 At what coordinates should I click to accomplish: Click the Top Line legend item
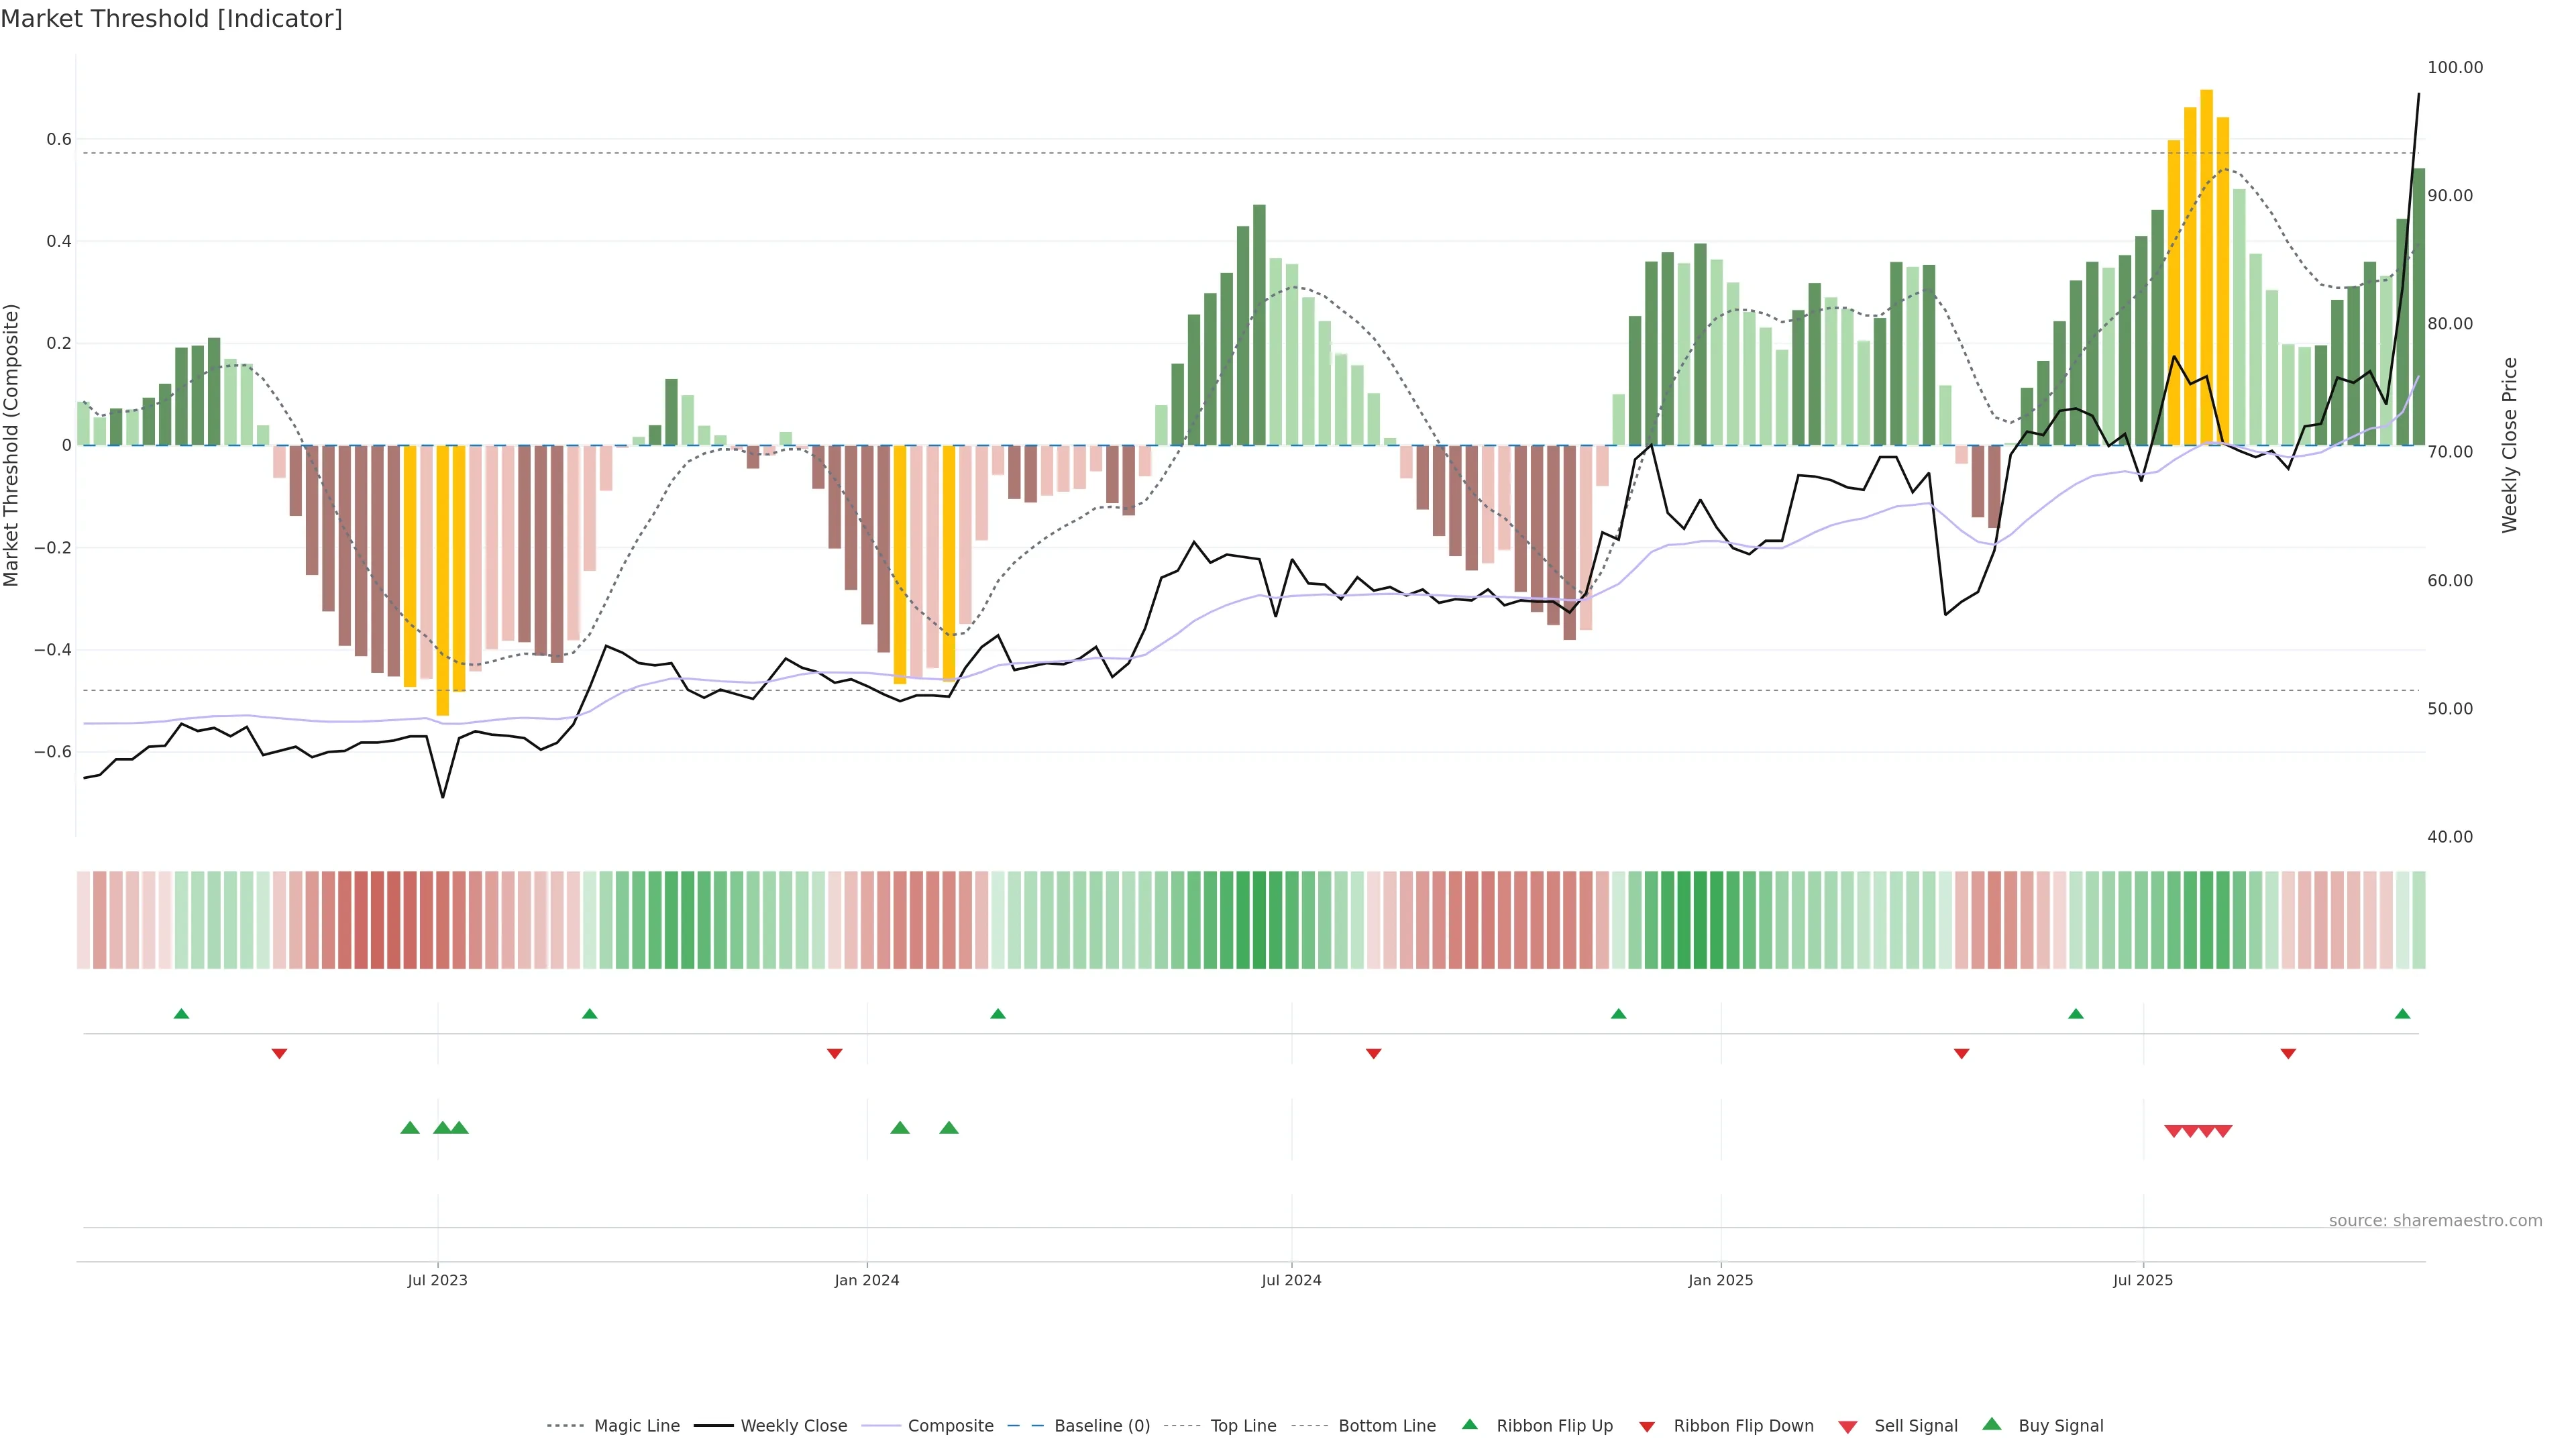1243,1426
